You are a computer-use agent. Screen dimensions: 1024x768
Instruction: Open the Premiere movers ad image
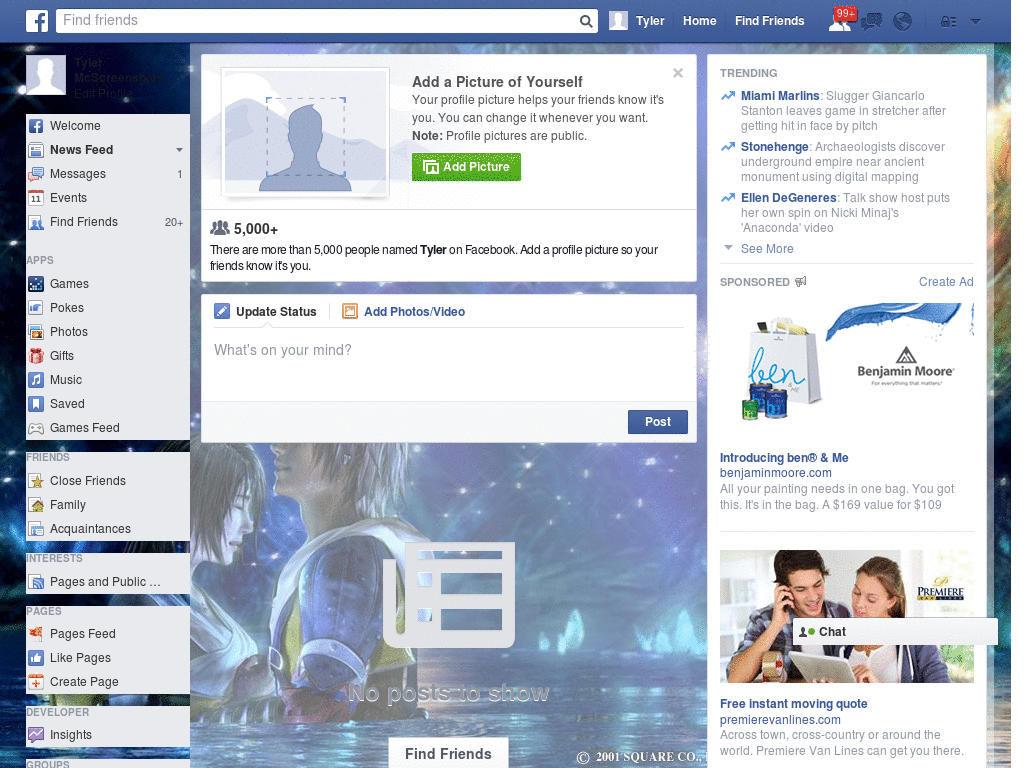coord(846,616)
